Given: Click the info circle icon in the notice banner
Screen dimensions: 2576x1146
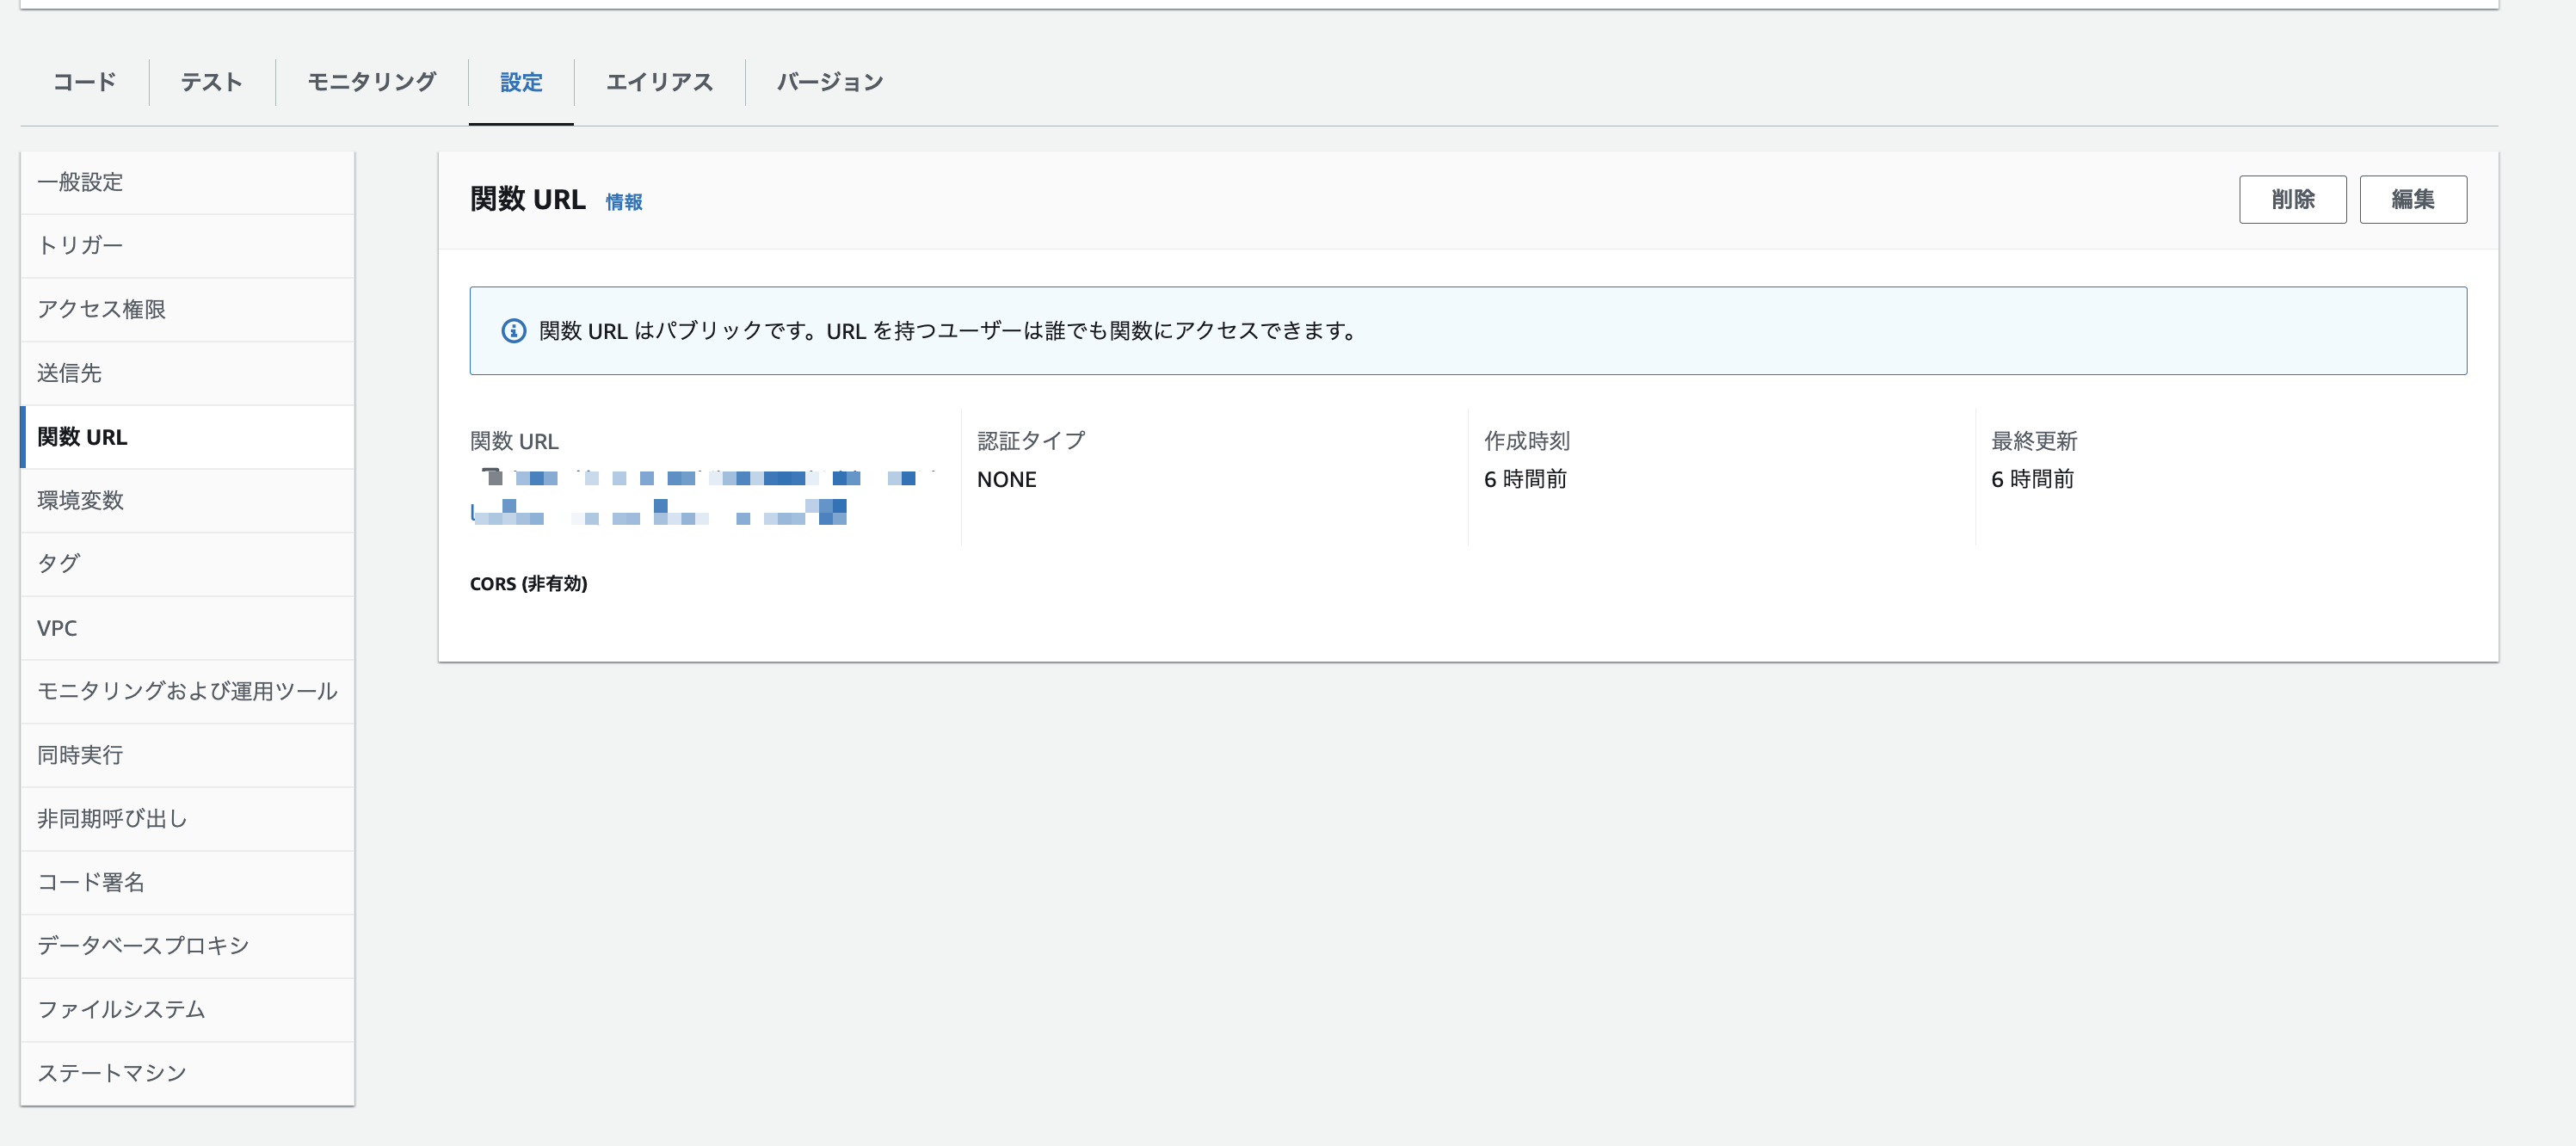Looking at the screenshot, I should 513,330.
